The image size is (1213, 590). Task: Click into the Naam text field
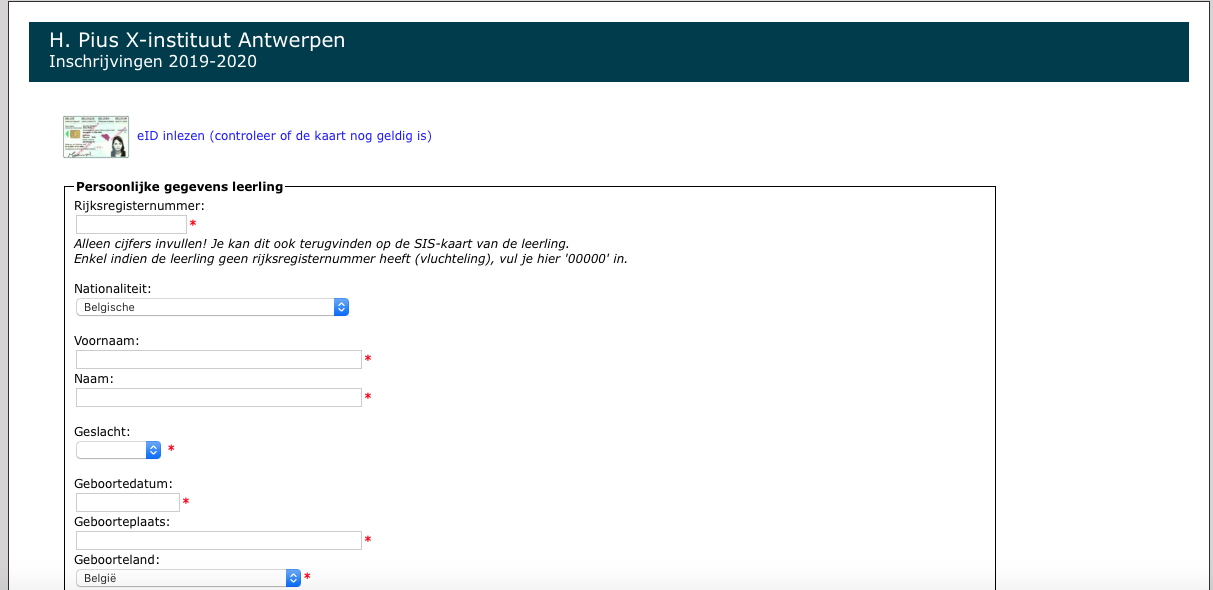218,397
